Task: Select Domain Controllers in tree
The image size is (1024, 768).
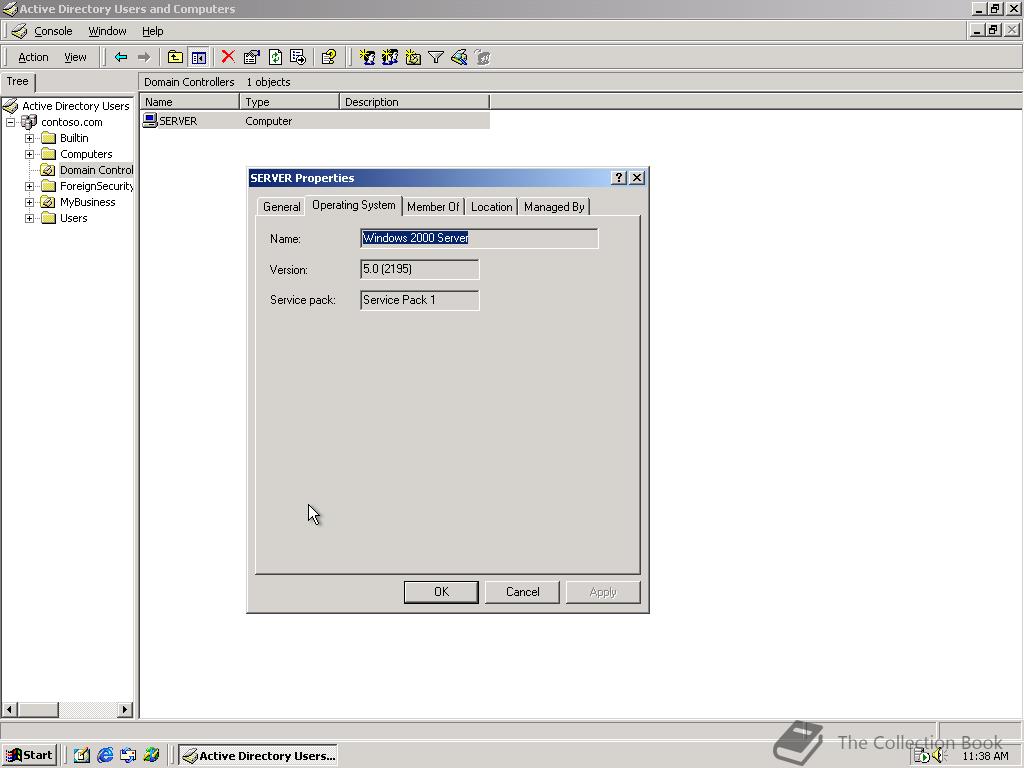Action: pos(96,170)
